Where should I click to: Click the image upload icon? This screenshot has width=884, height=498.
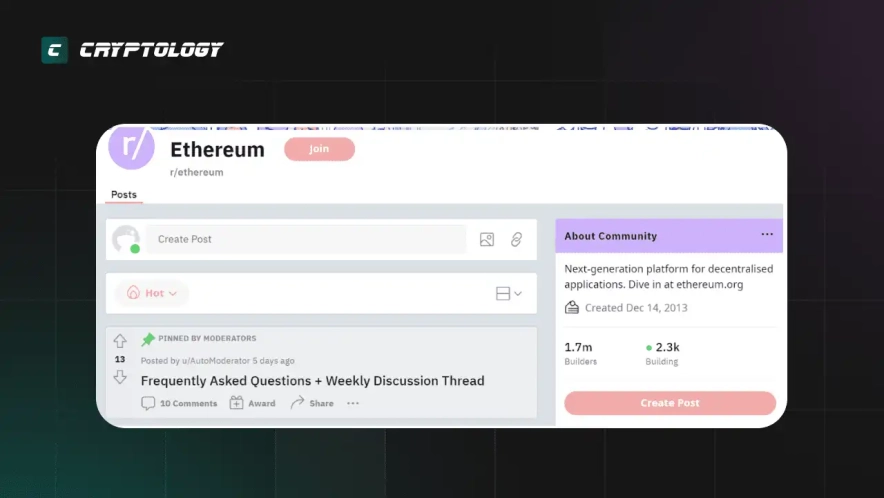pyautogui.click(x=487, y=239)
